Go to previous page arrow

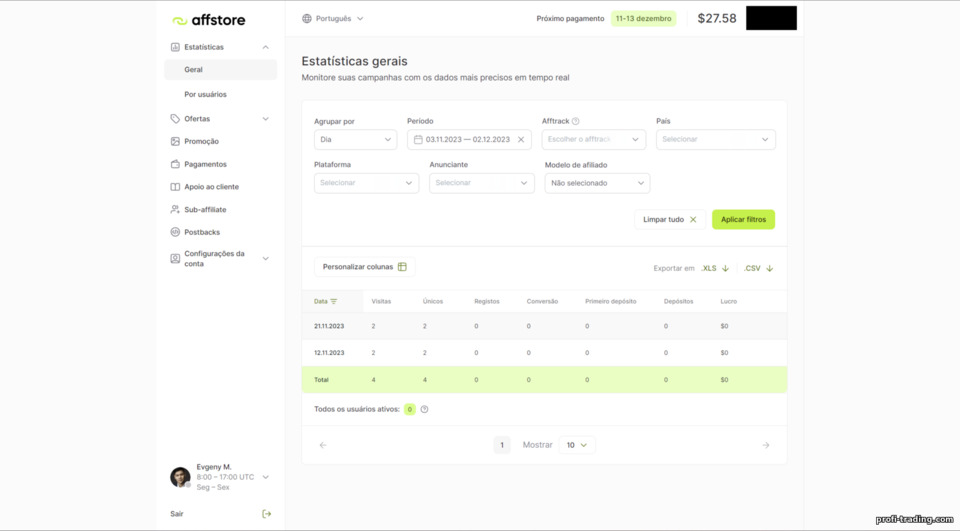click(323, 445)
